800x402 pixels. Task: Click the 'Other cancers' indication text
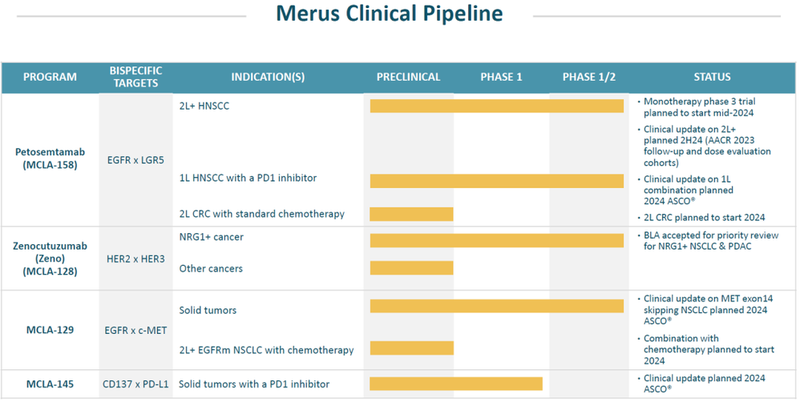210,268
